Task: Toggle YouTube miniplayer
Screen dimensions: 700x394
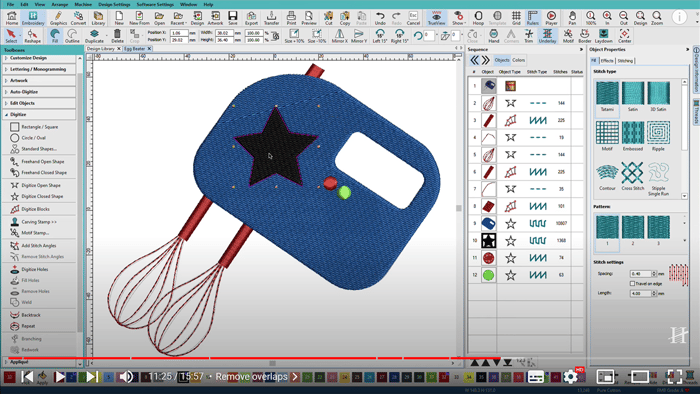Action: pyautogui.click(x=605, y=377)
